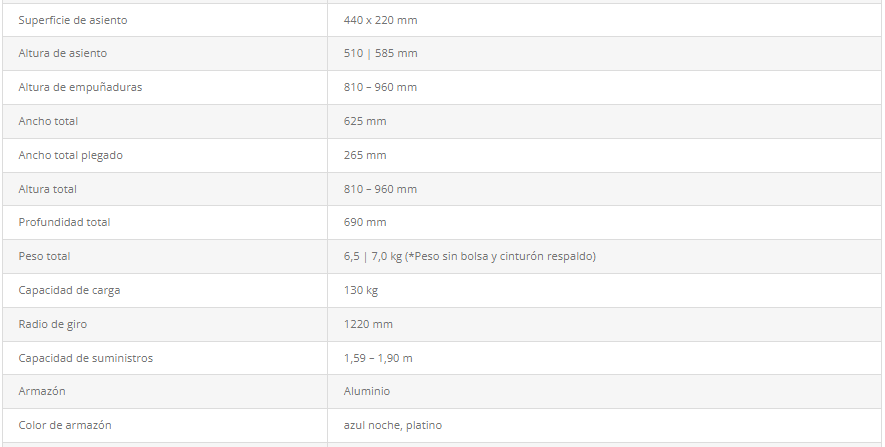This screenshot has height=447, width=885.
Task: Click the 'Ancho total plegado' label
Action: [x=70, y=155]
